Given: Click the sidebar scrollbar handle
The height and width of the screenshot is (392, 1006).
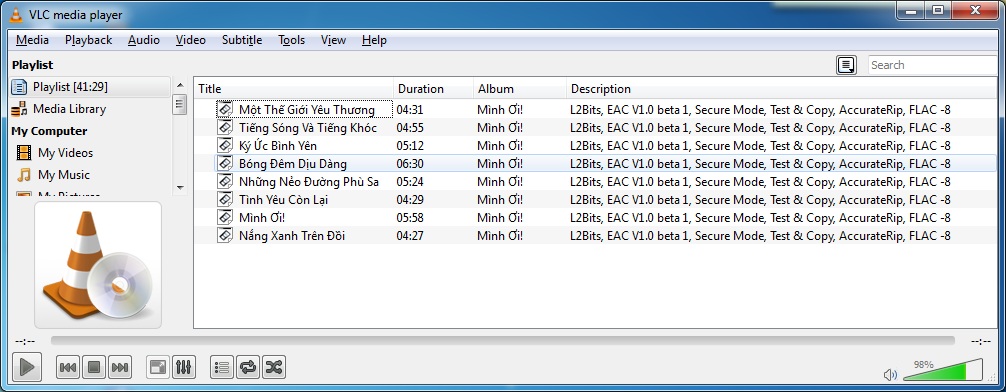Looking at the screenshot, I should pos(180,105).
